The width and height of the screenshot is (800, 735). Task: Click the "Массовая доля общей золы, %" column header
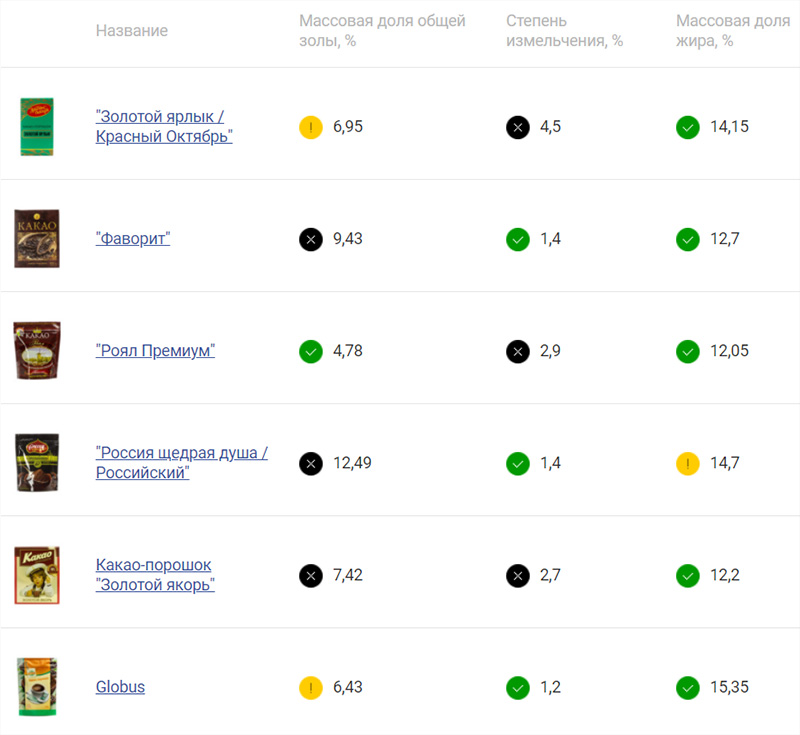[x=382, y=31]
